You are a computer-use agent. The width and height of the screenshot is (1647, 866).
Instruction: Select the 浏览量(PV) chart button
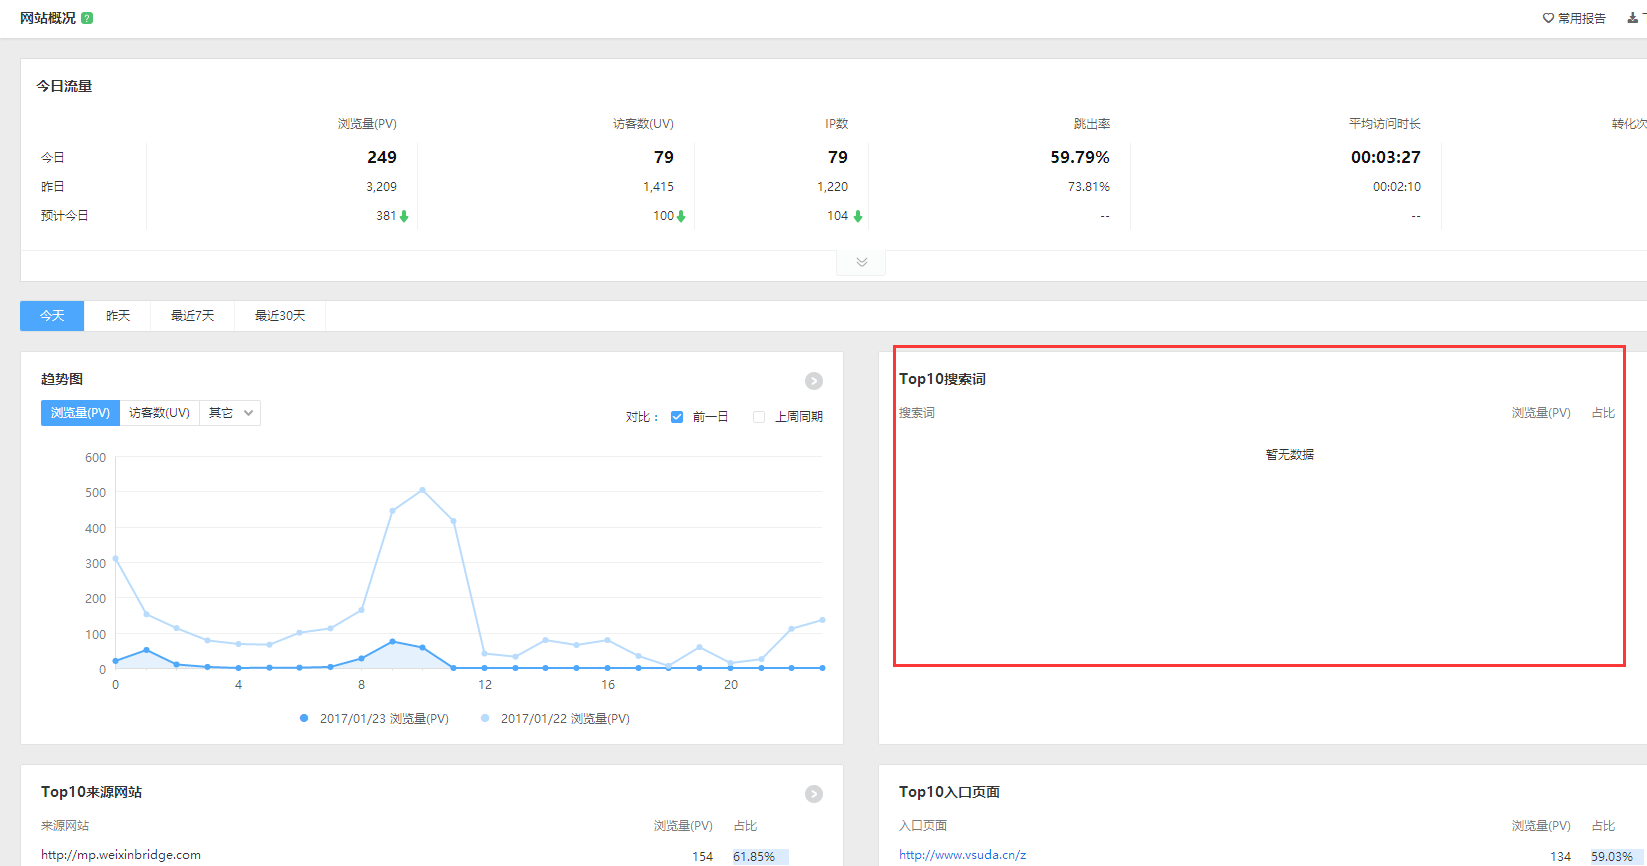click(80, 413)
